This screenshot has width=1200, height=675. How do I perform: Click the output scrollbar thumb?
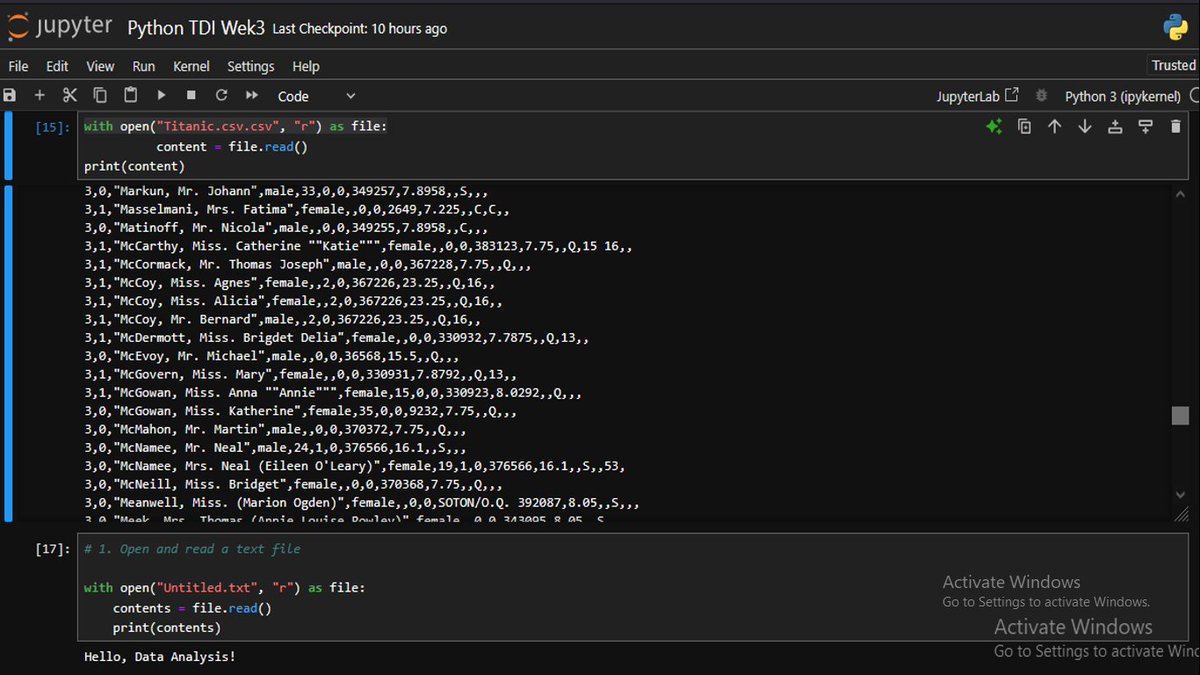click(1180, 416)
